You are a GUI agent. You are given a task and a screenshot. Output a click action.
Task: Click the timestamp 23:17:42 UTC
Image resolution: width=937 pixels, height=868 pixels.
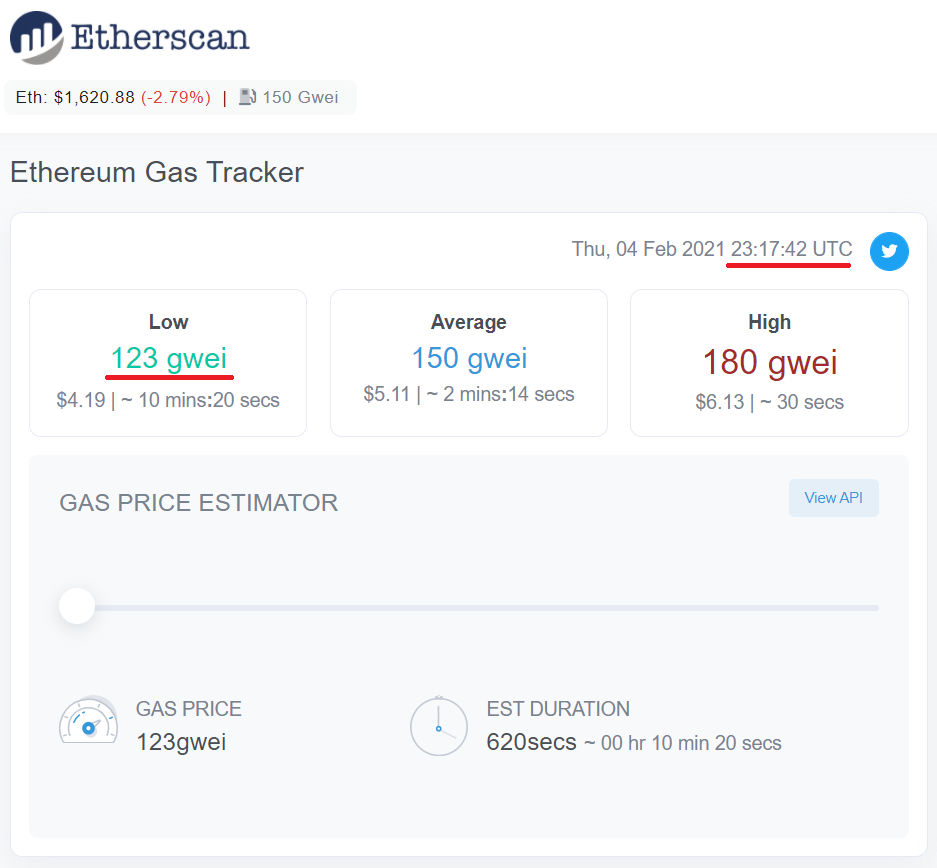(791, 249)
